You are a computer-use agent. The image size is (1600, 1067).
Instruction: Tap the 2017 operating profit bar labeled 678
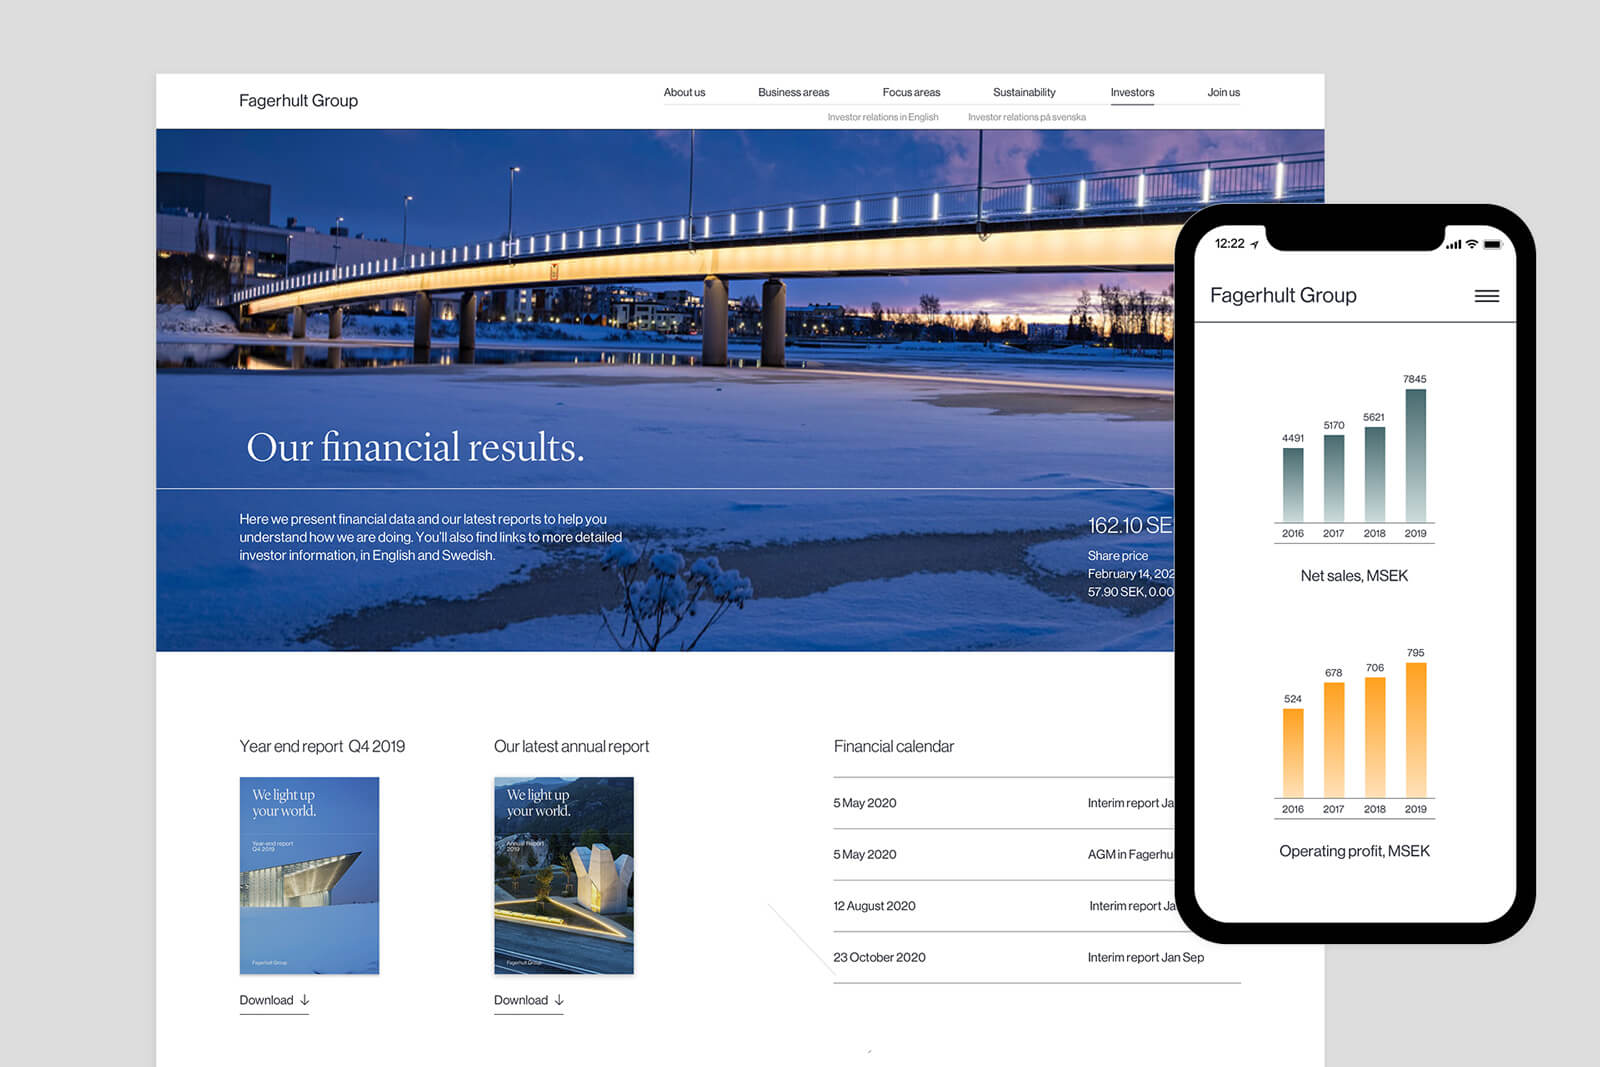(x=1334, y=740)
